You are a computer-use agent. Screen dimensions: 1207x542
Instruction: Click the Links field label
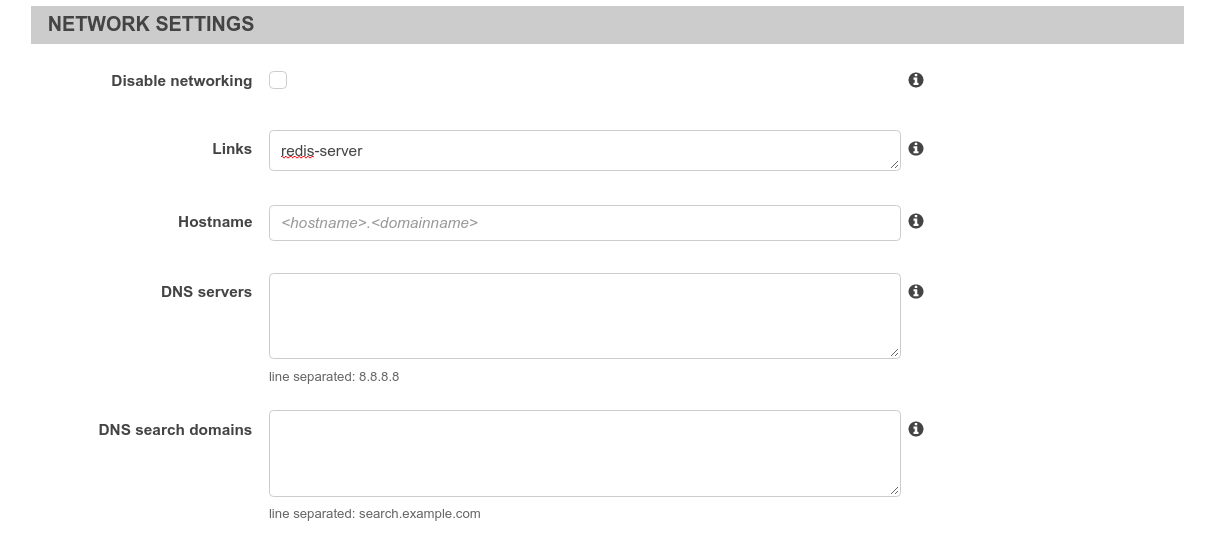(232, 149)
